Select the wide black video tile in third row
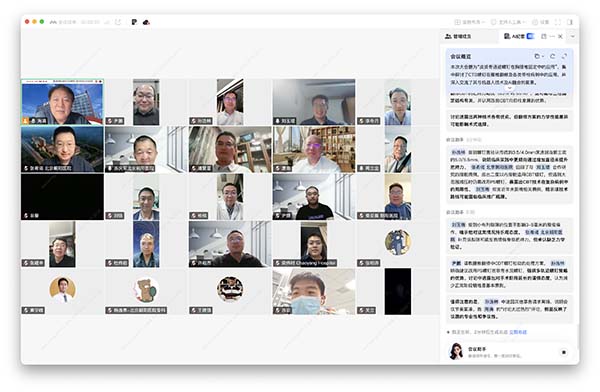 62,197
